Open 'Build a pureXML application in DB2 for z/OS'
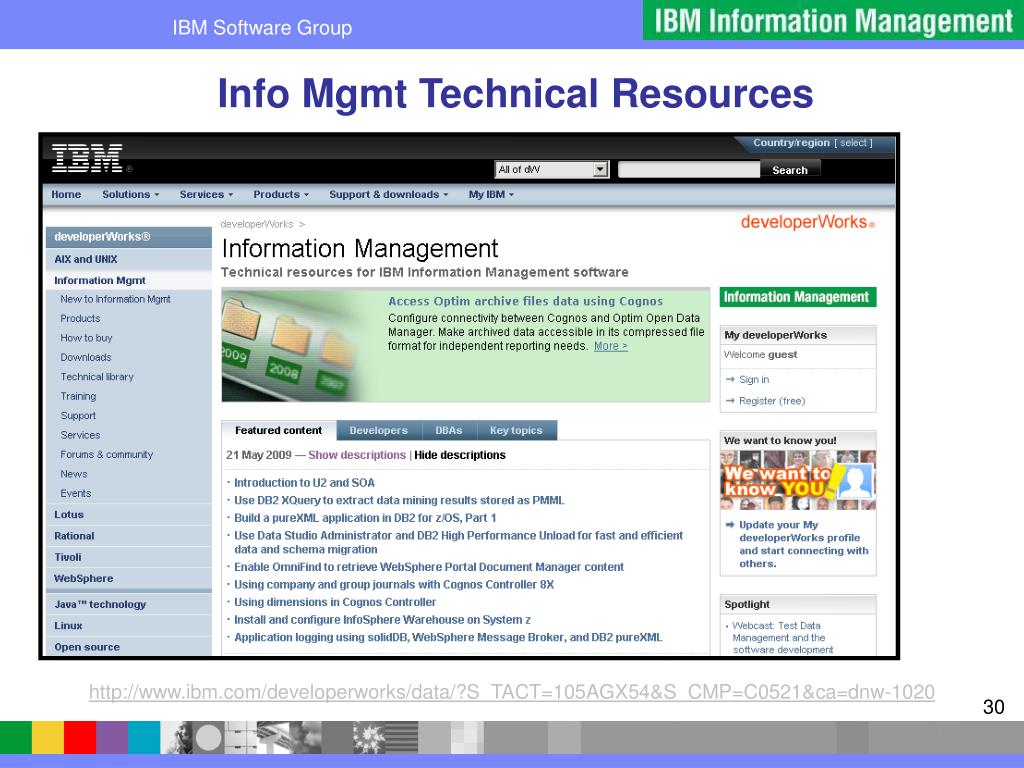The width and height of the screenshot is (1024, 768). click(x=365, y=519)
